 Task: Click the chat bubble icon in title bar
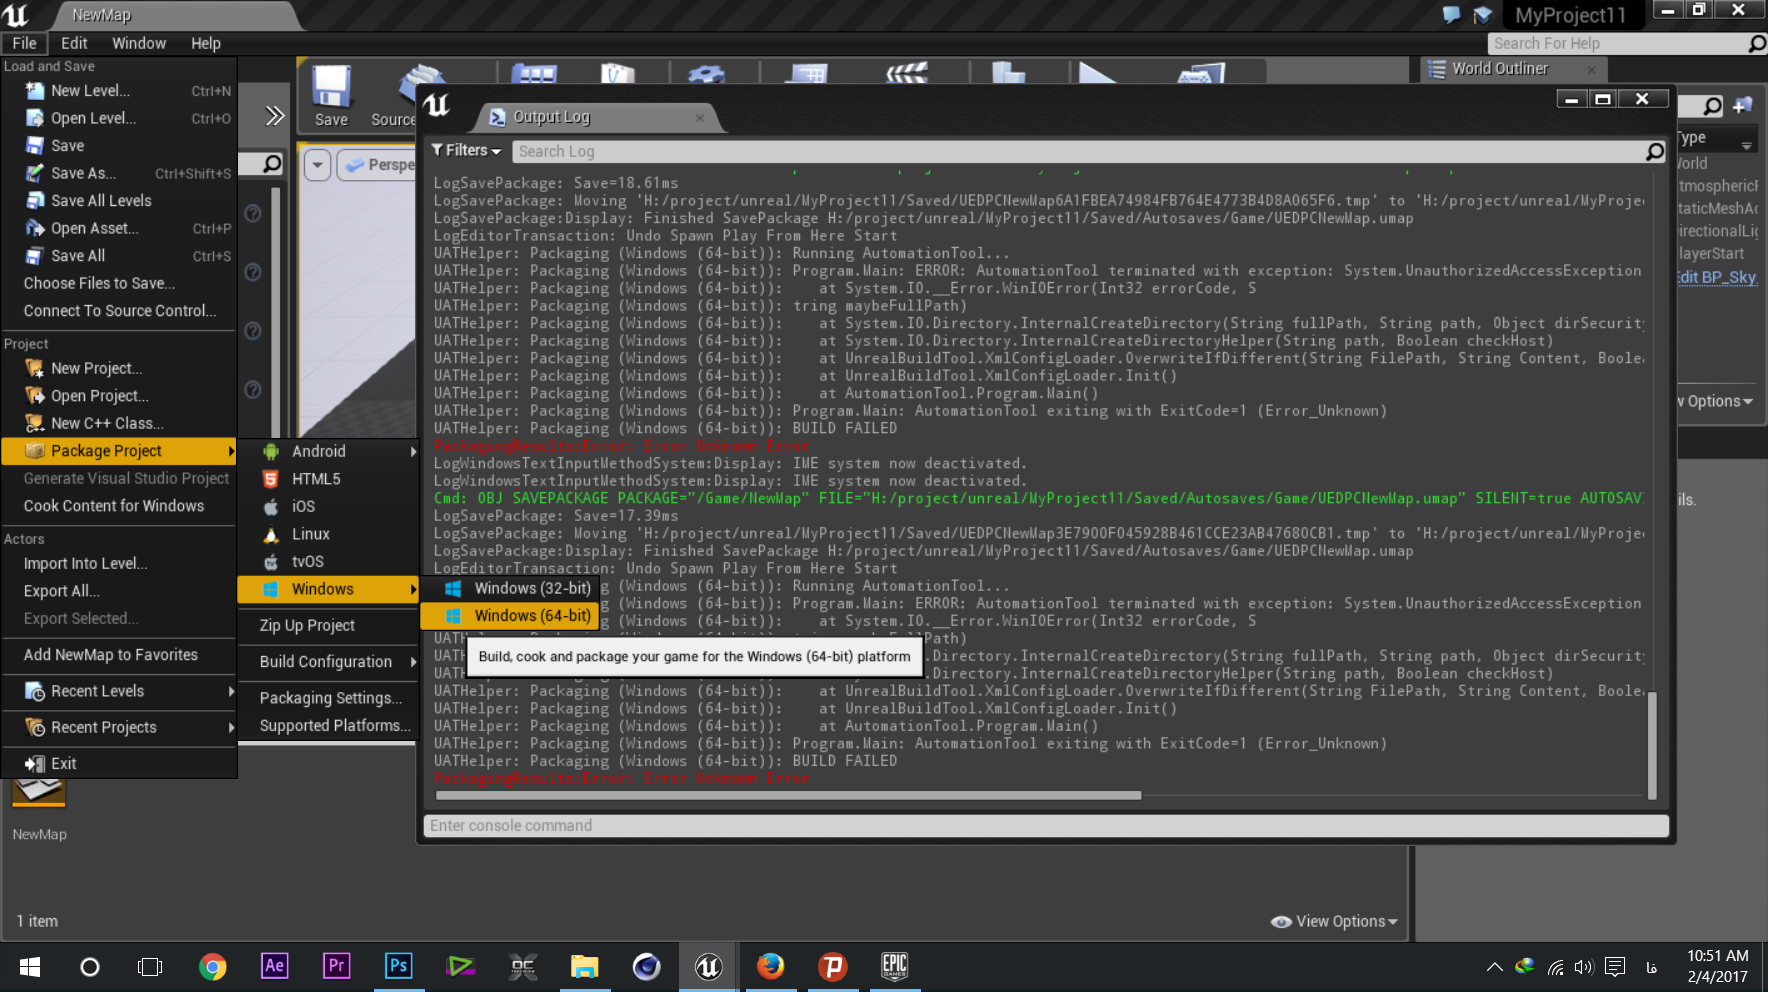(x=1452, y=15)
